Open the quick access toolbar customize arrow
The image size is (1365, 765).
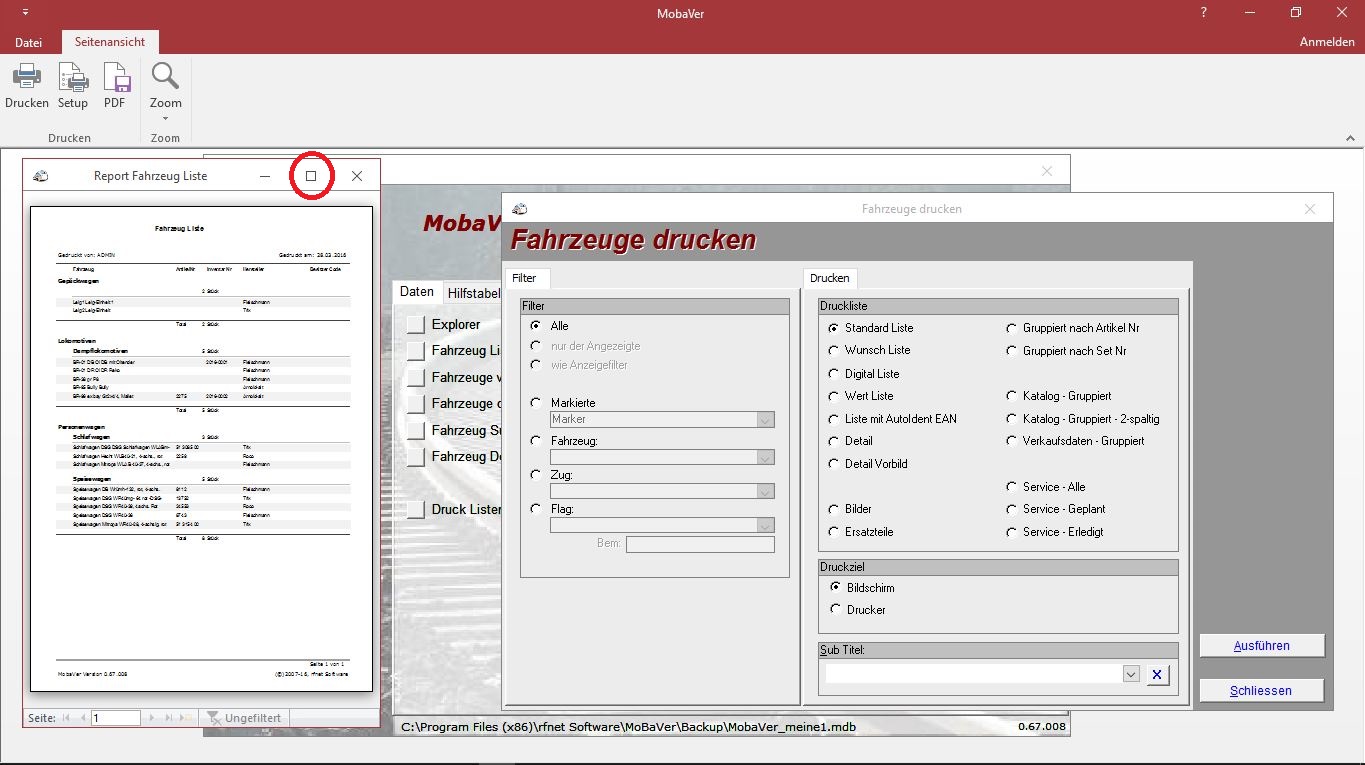pos(24,13)
